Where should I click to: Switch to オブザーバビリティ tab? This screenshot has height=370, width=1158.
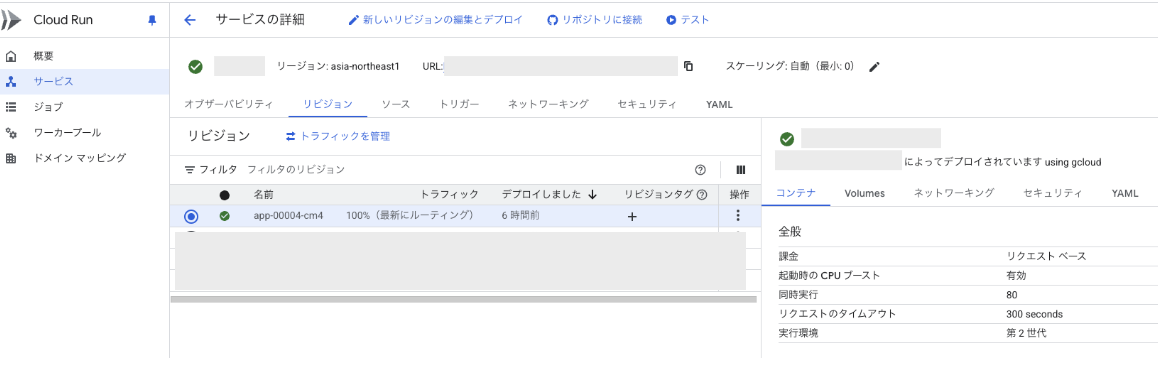[x=228, y=104]
